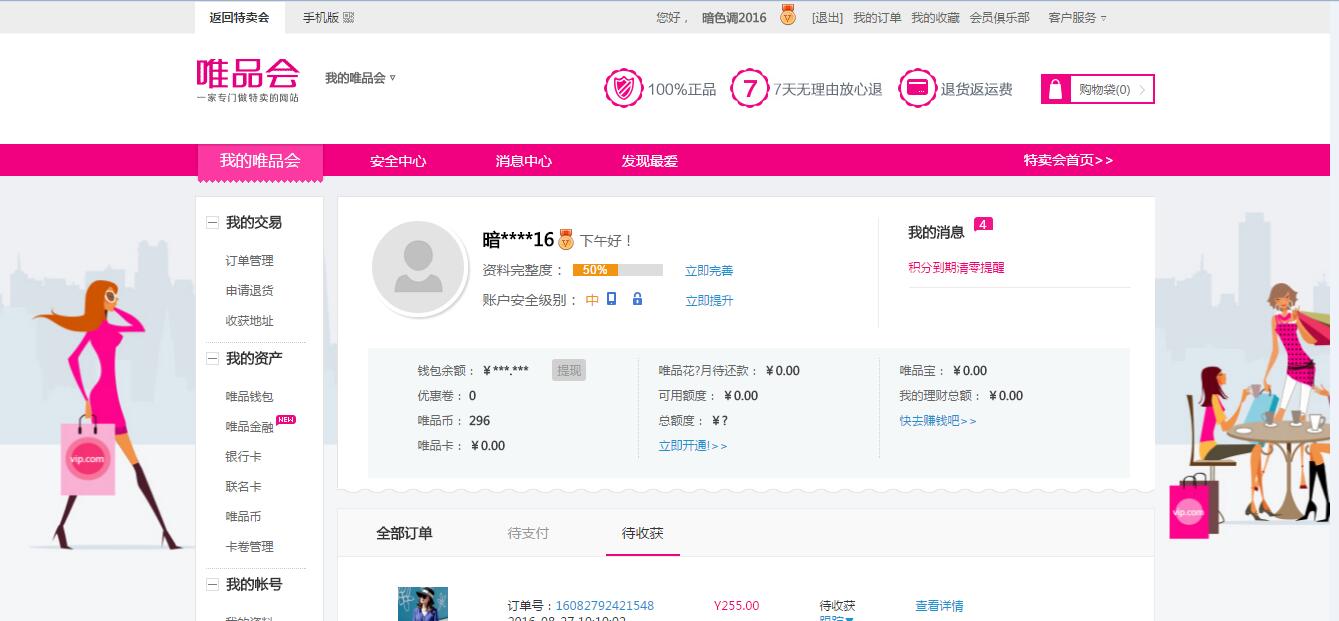Switch to the 待支付 orders tab
This screenshot has height=621, width=1339.
[x=528, y=533]
